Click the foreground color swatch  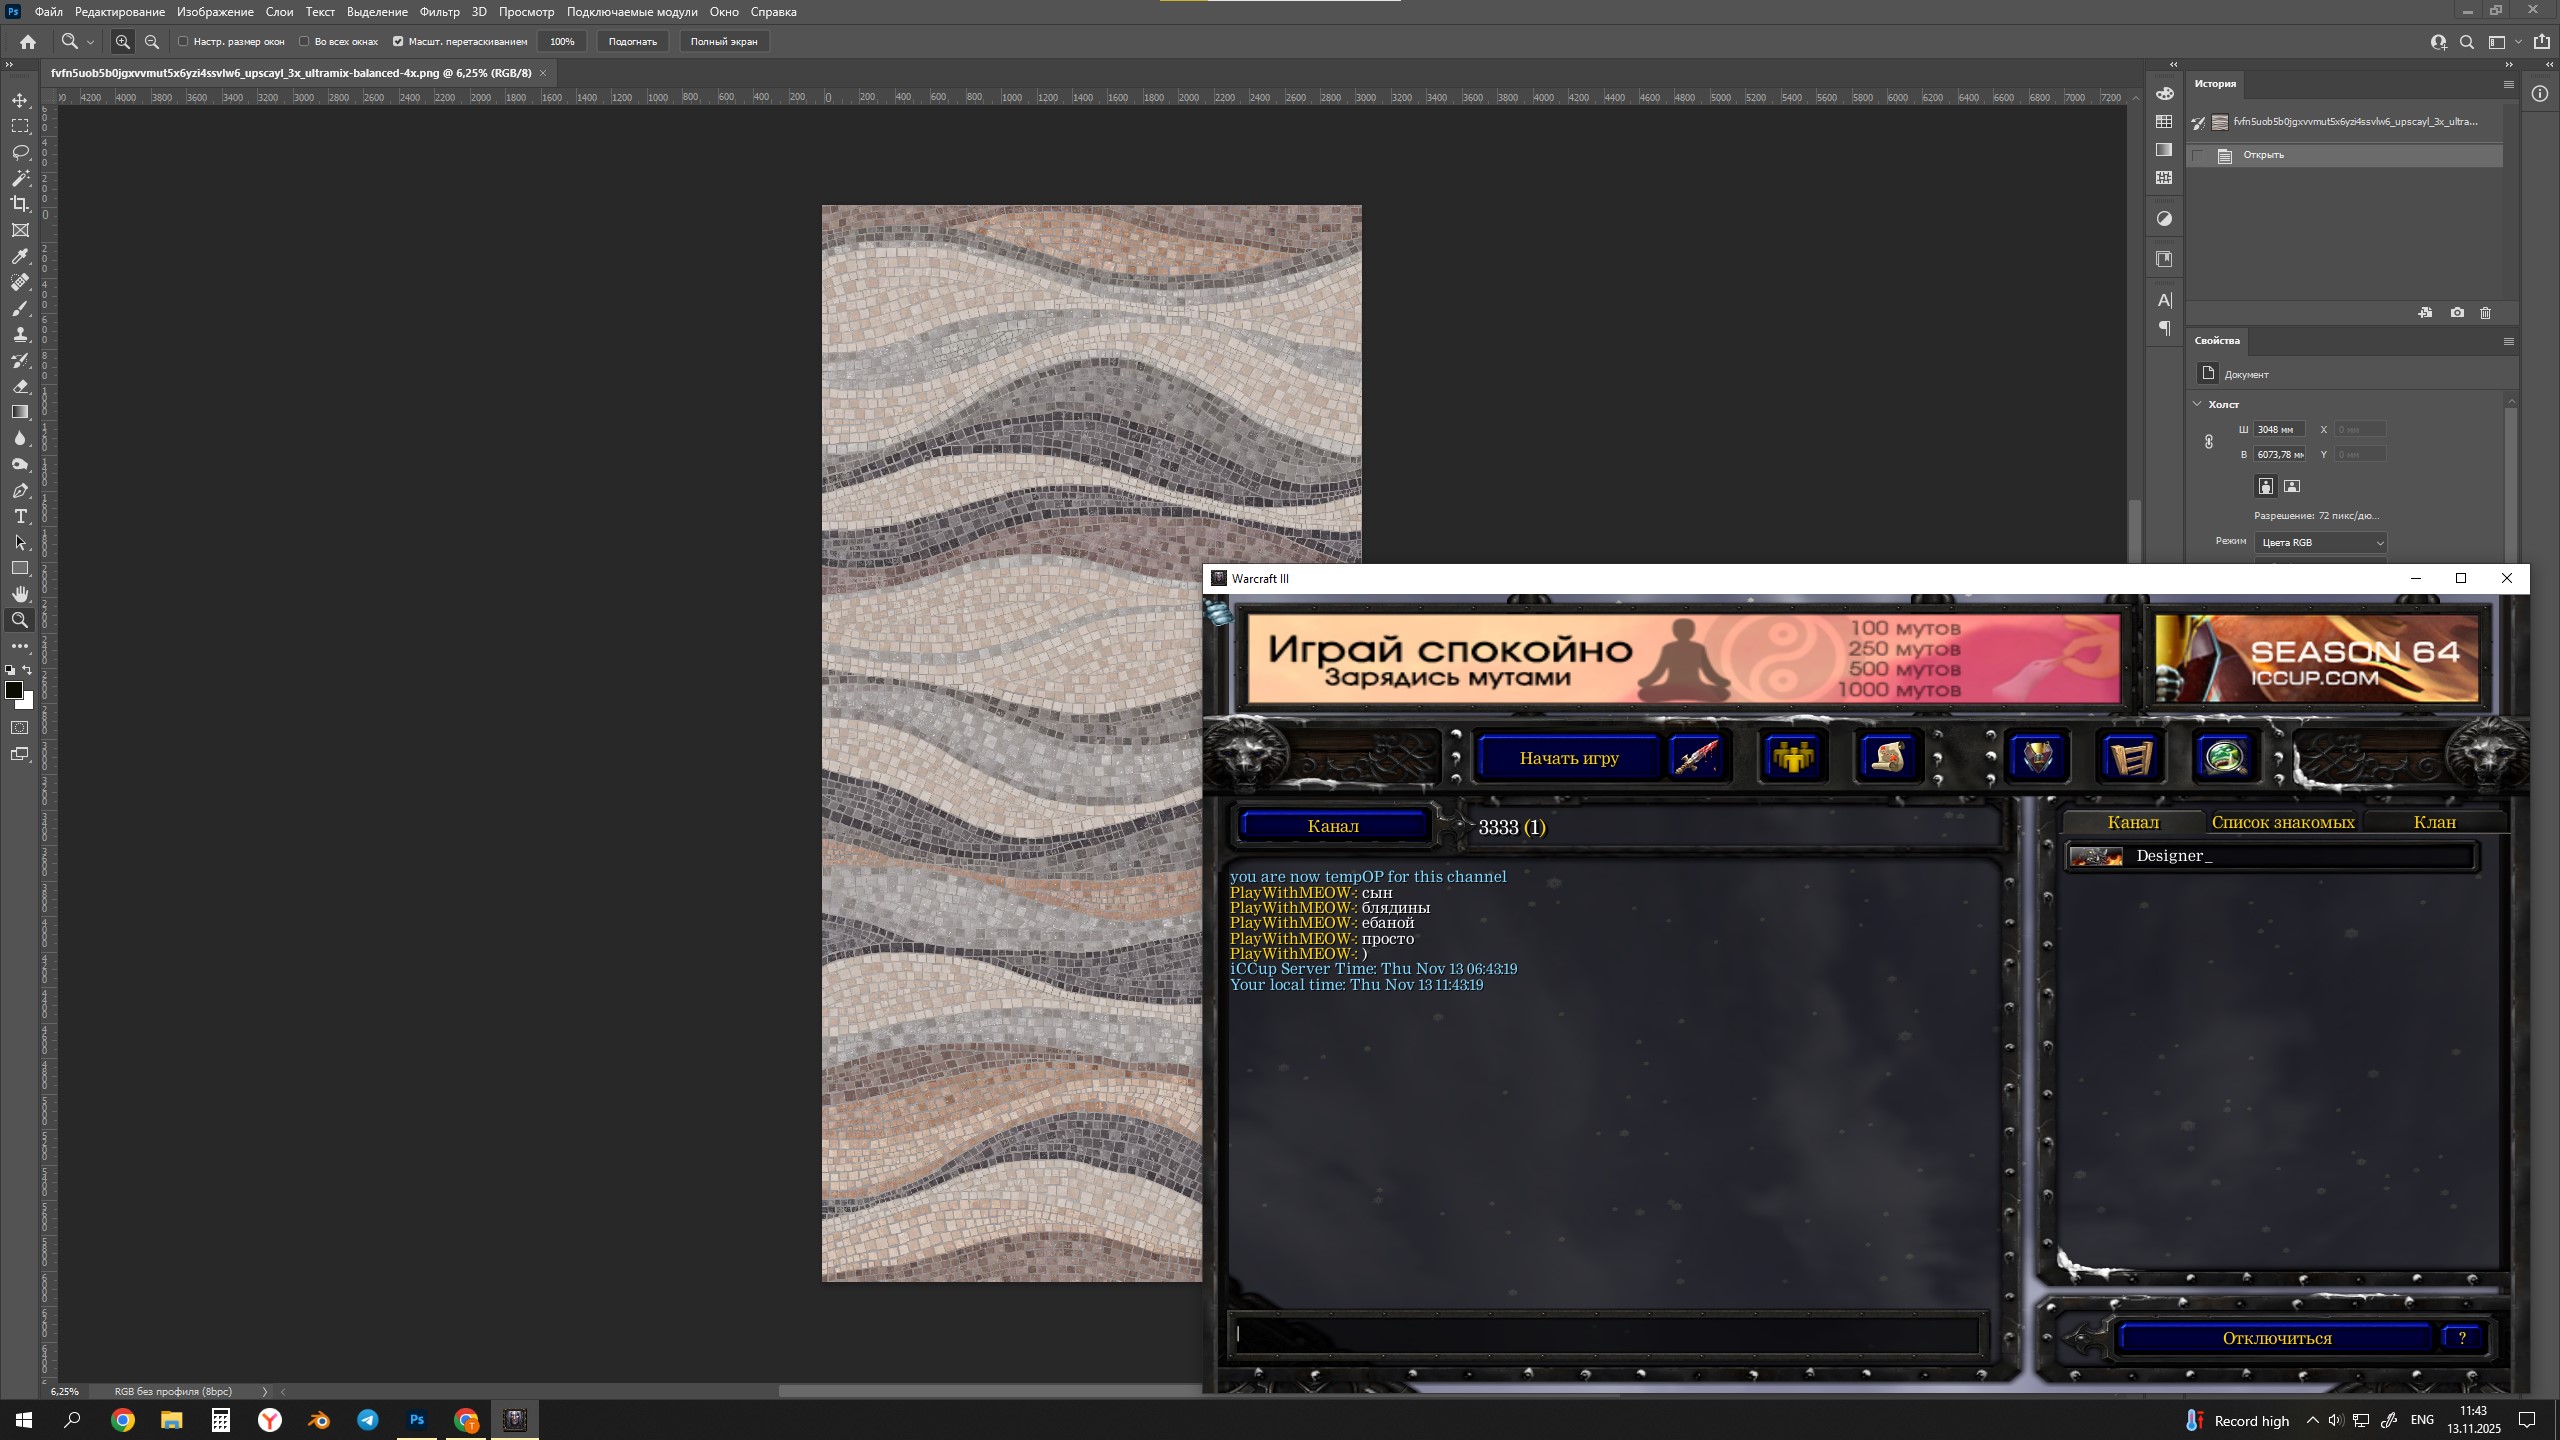[14, 690]
